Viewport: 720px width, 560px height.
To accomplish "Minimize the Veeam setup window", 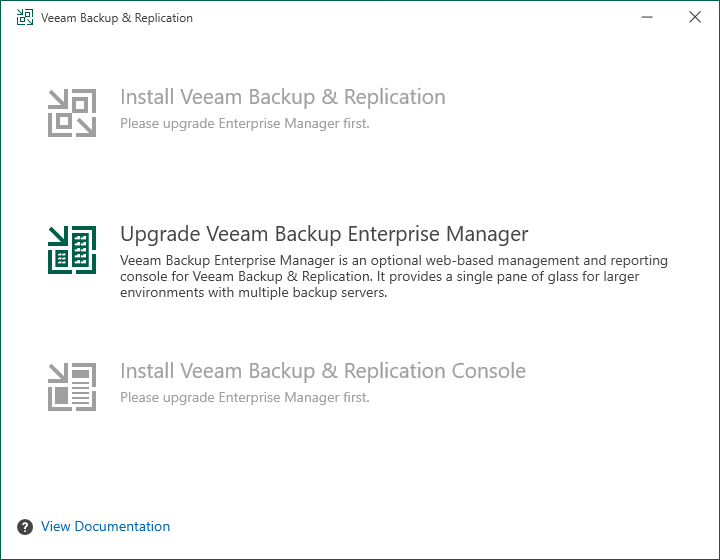I will [x=647, y=17].
